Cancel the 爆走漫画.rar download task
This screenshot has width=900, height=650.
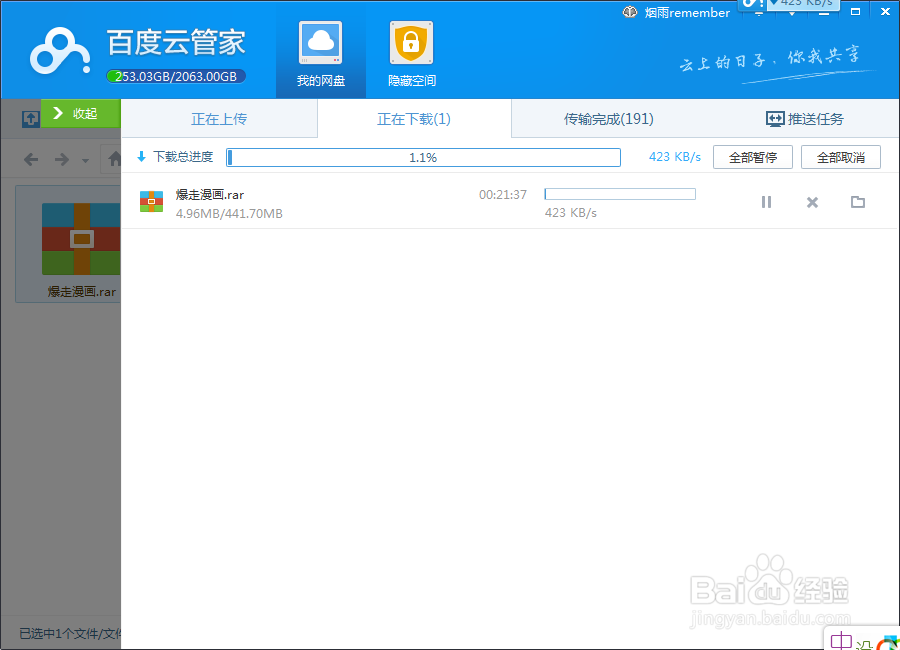click(812, 202)
